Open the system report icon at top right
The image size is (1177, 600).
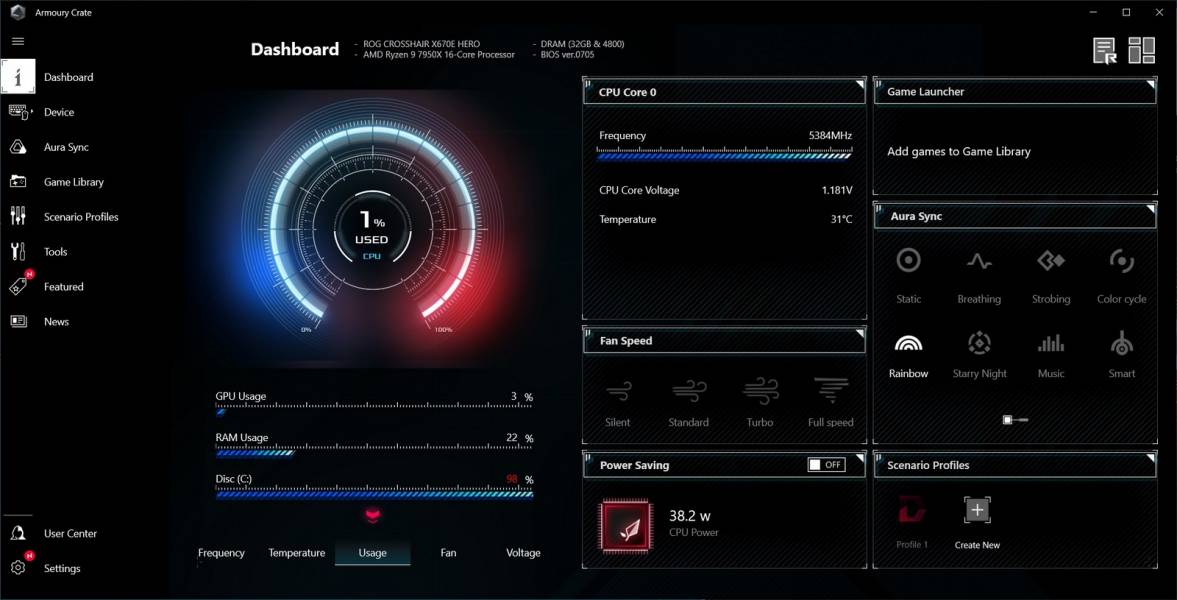tap(1104, 50)
